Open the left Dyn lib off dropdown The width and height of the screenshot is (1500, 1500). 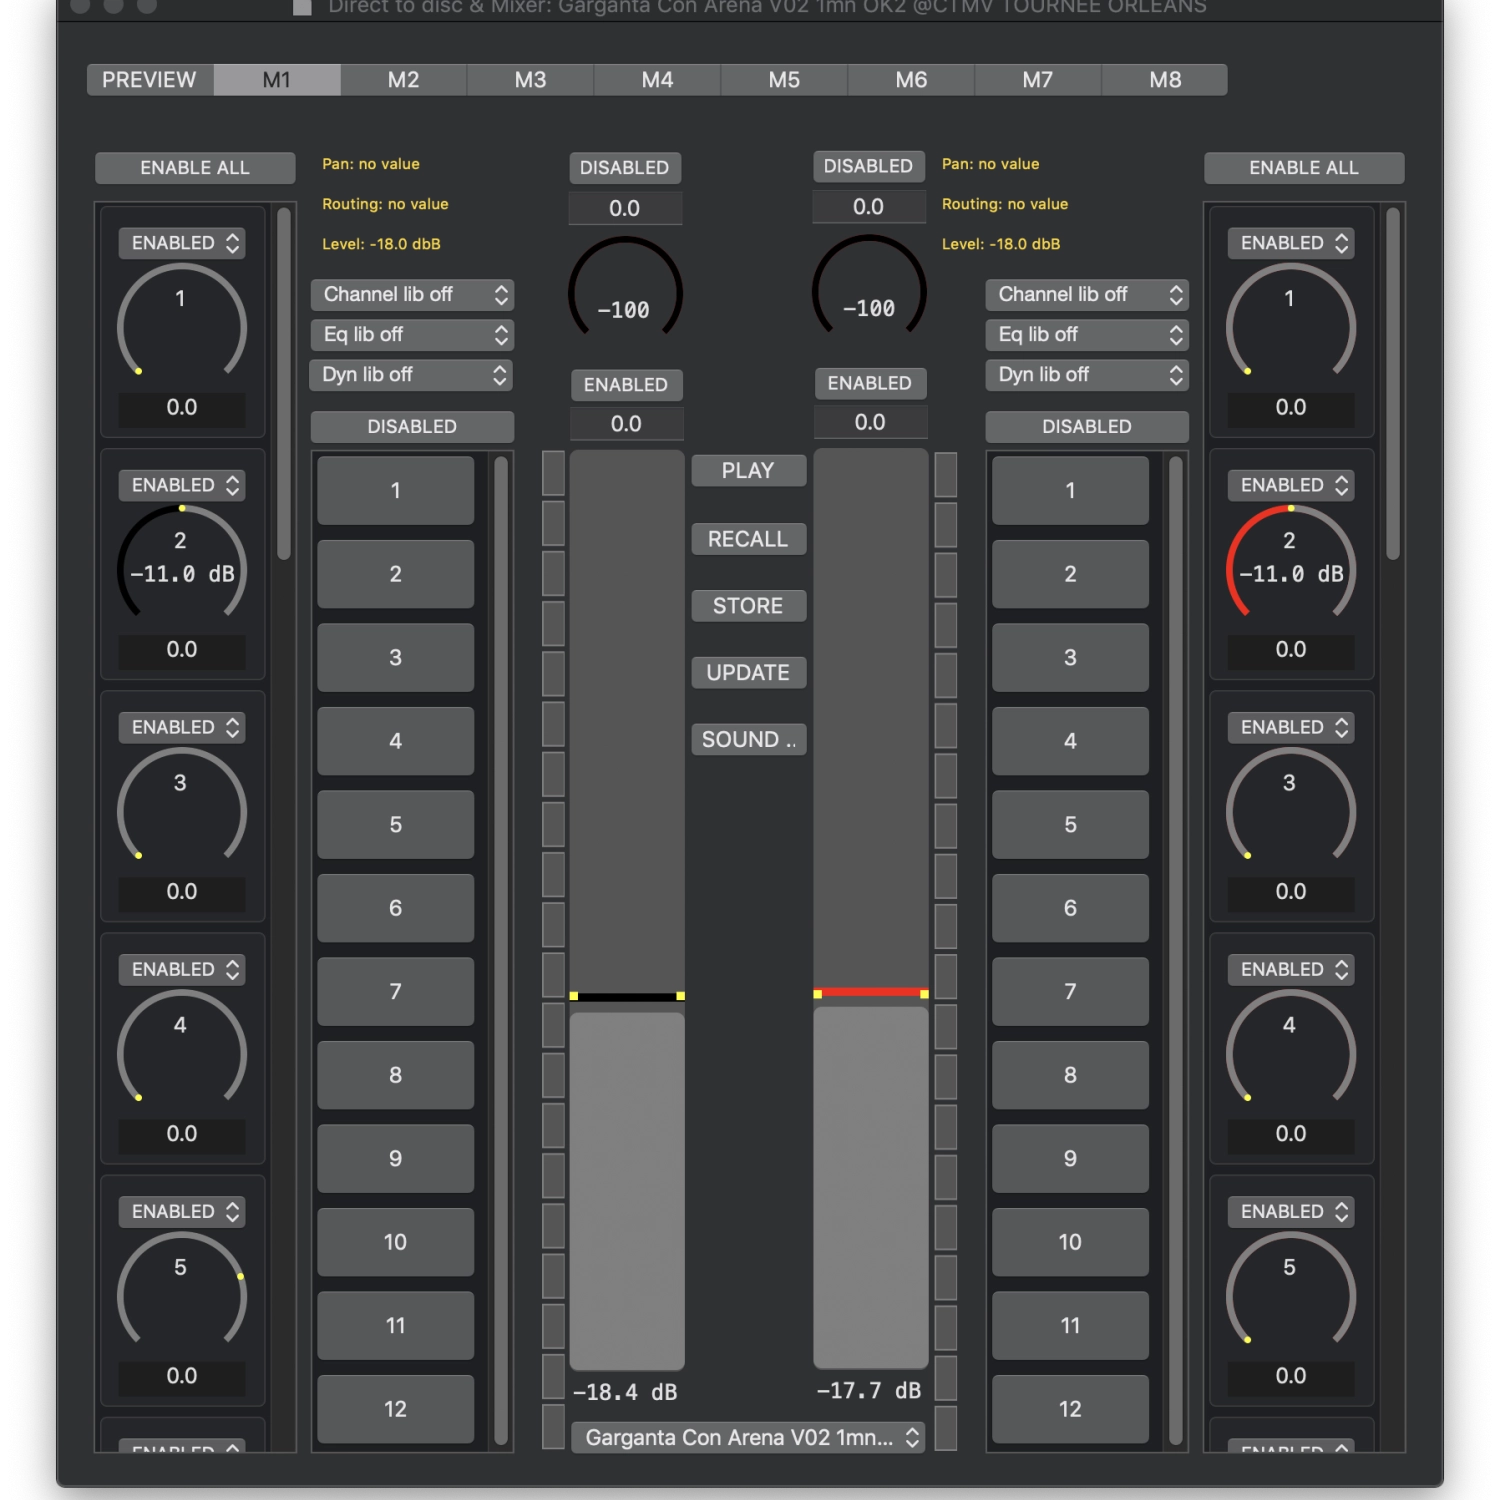tap(412, 375)
